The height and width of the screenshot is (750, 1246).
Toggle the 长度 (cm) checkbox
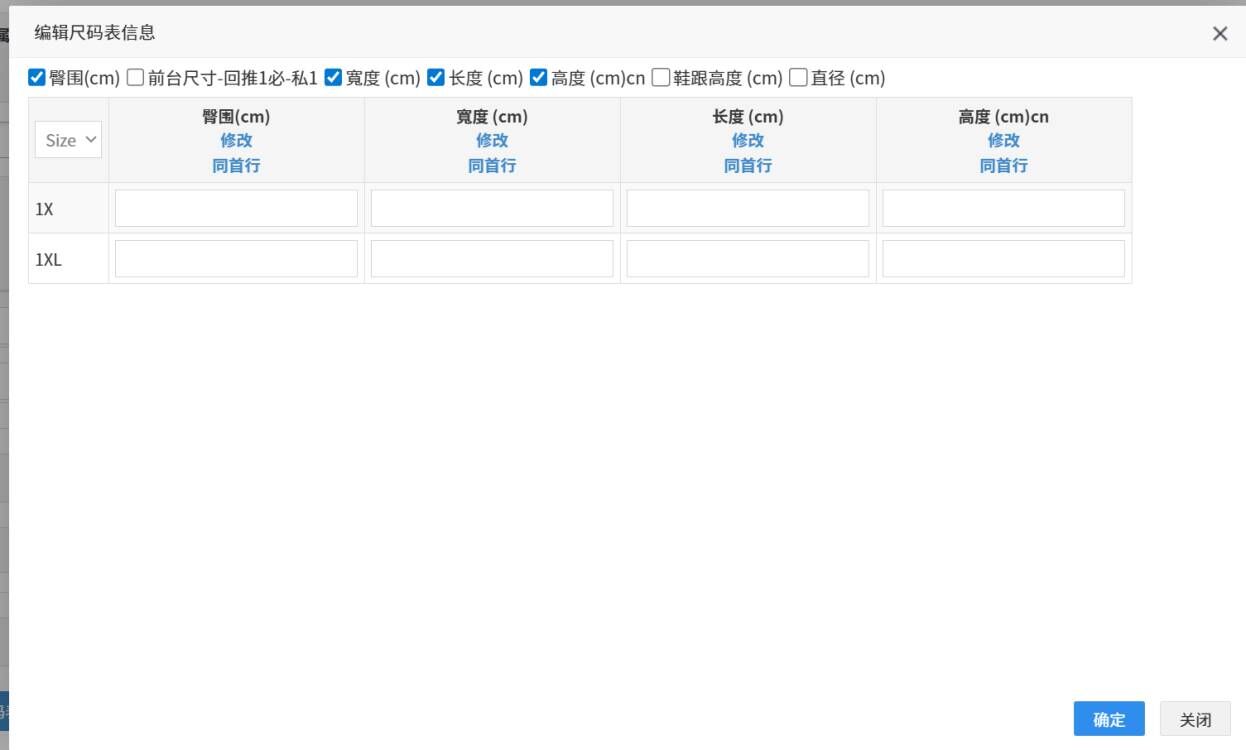436,77
